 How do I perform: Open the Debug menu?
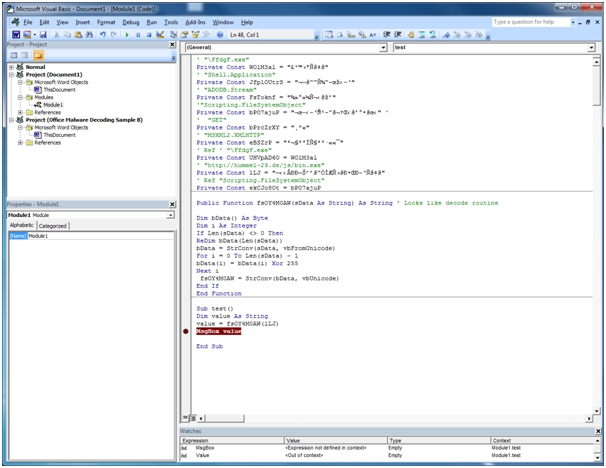coord(131,22)
